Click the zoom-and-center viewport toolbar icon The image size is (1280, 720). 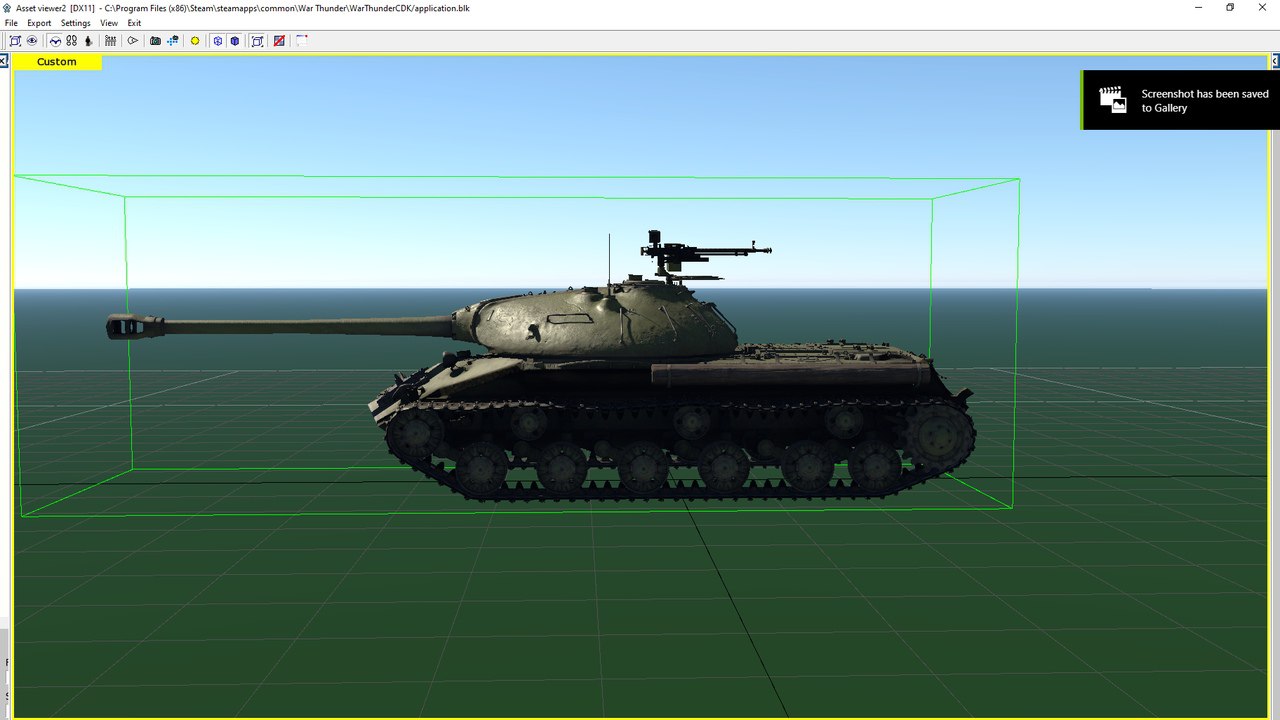point(15,41)
